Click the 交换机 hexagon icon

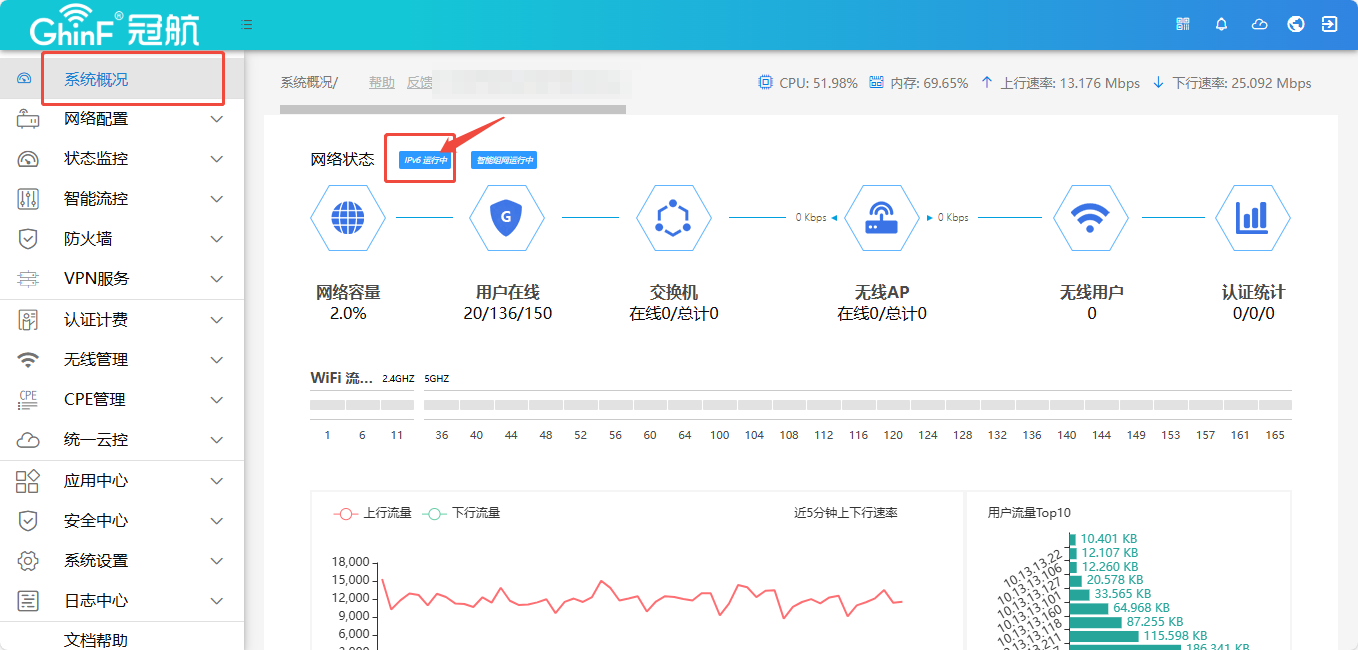coord(673,217)
